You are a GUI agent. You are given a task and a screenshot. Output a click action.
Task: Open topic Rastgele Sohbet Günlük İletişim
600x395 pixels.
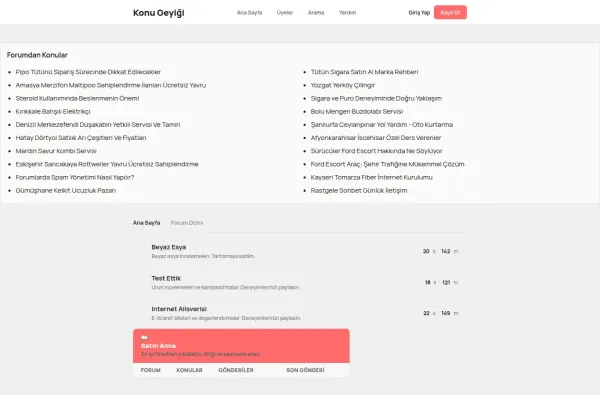click(x=359, y=191)
